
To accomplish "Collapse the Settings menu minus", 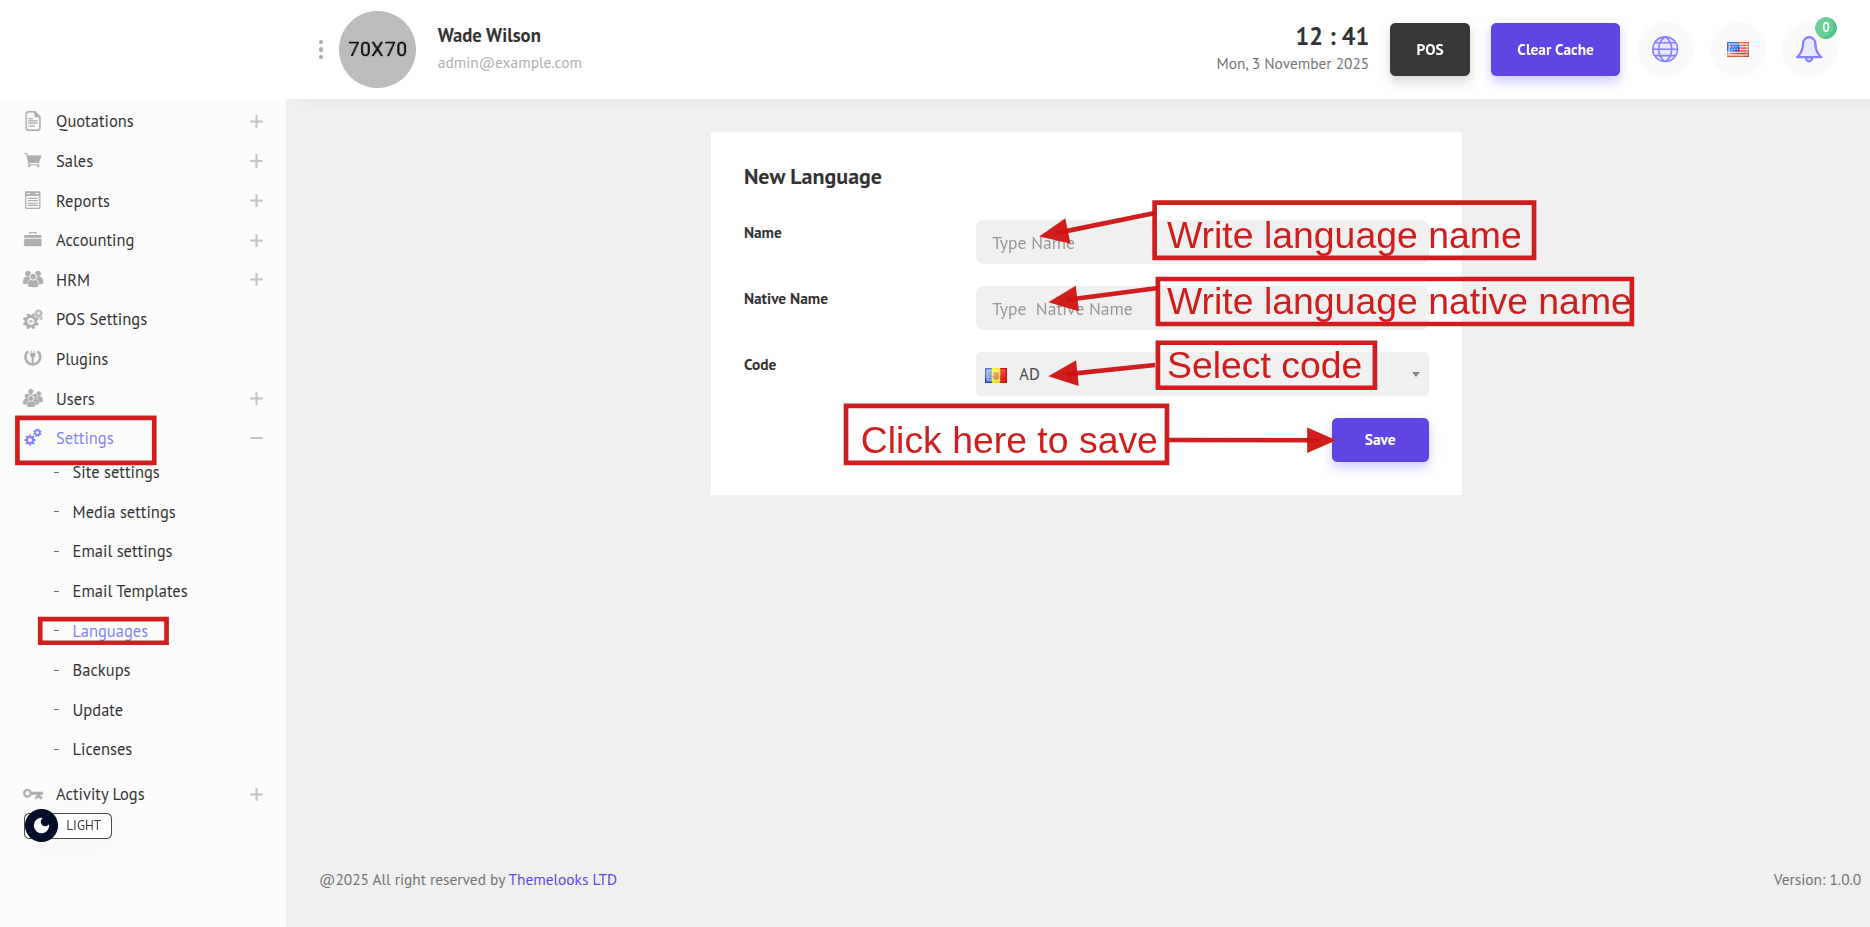I will pos(256,438).
